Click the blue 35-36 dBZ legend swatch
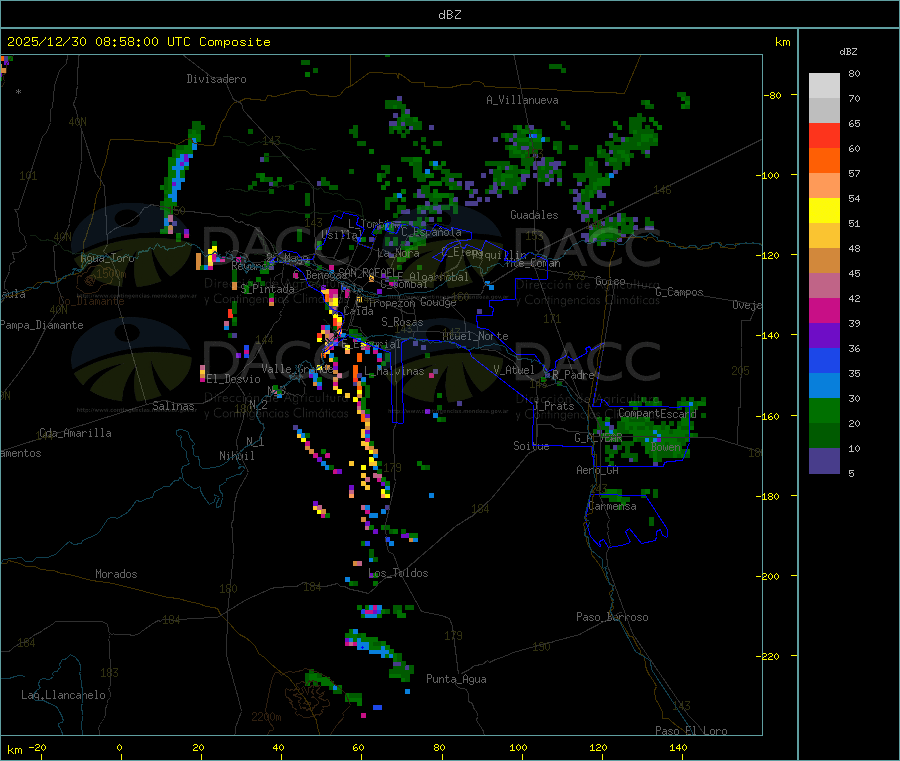The width and height of the screenshot is (900, 761). (x=824, y=360)
